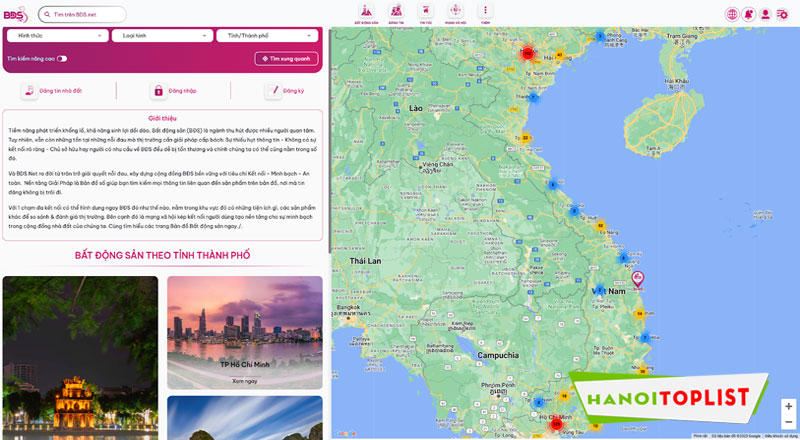
Task: Expand the Hình thức dropdown
Action: (56, 36)
